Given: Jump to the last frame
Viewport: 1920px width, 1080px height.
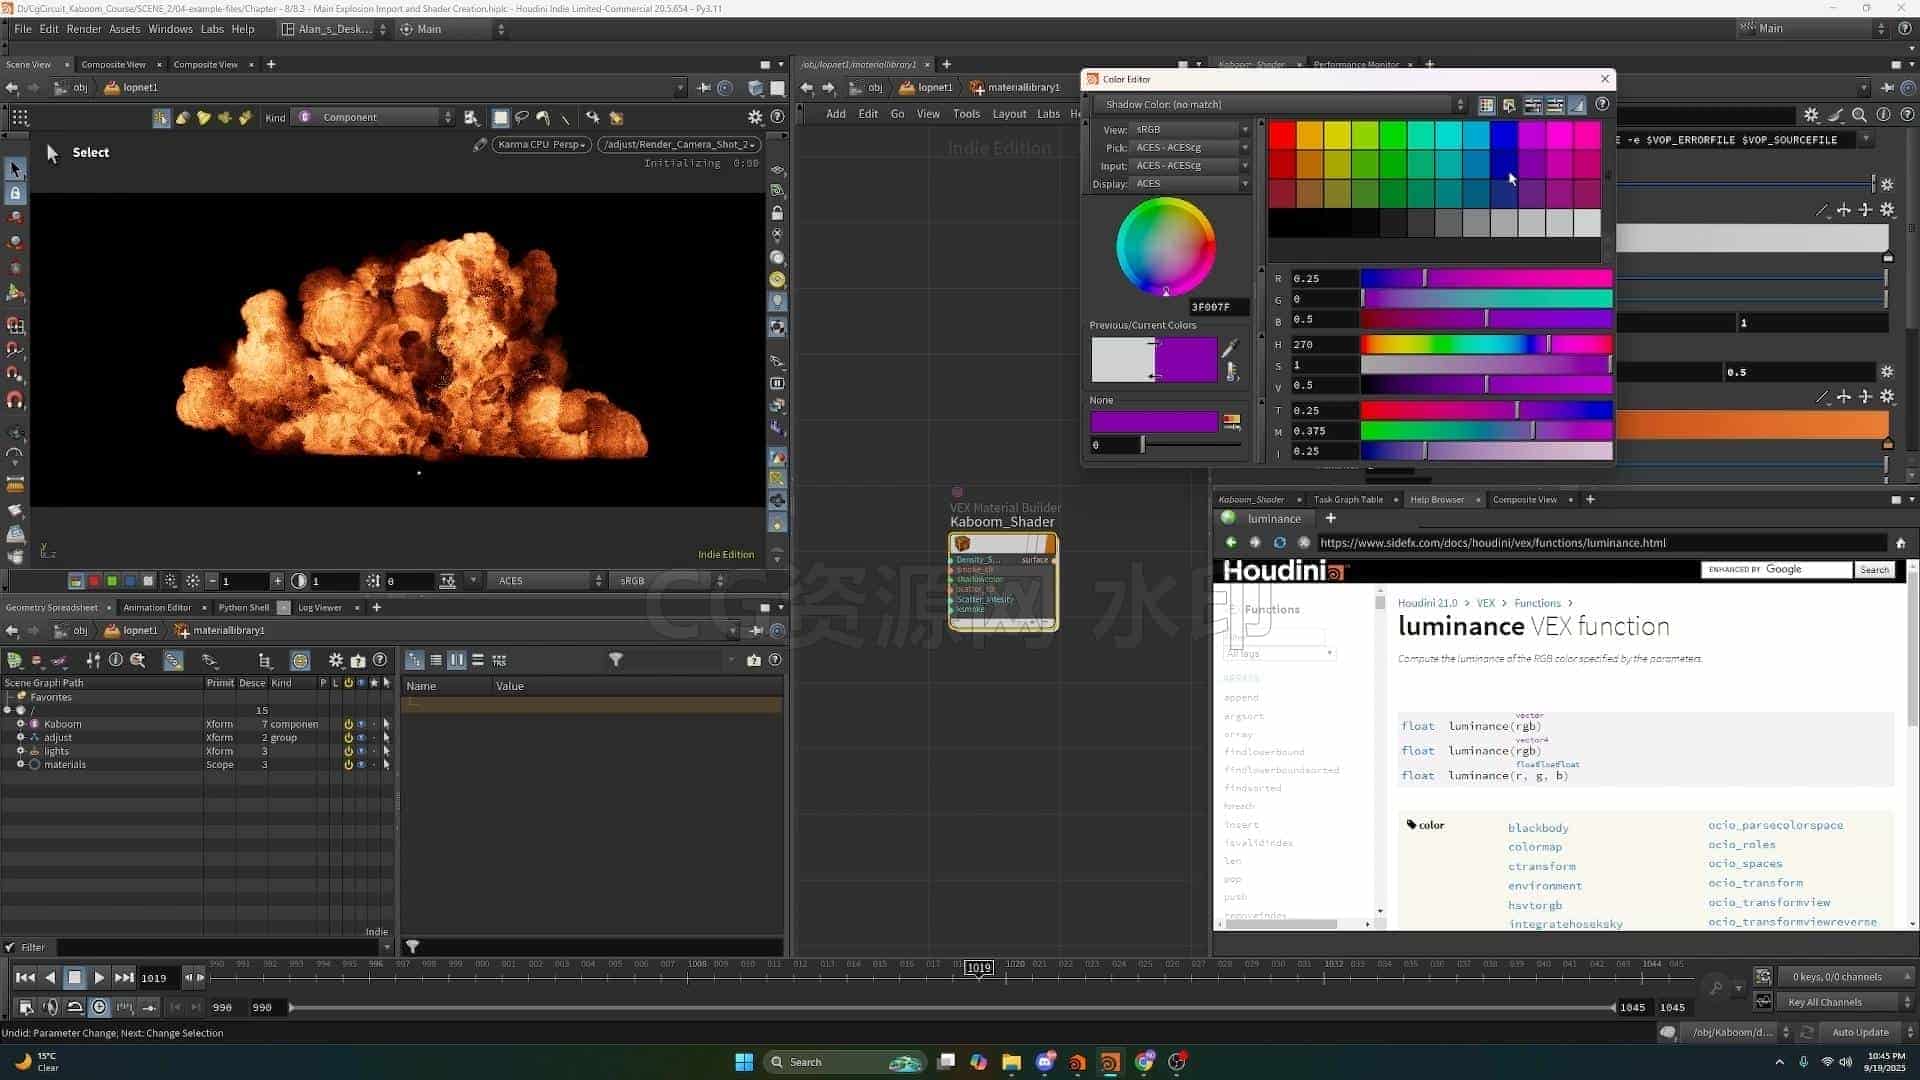Looking at the screenshot, I should click(x=124, y=977).
